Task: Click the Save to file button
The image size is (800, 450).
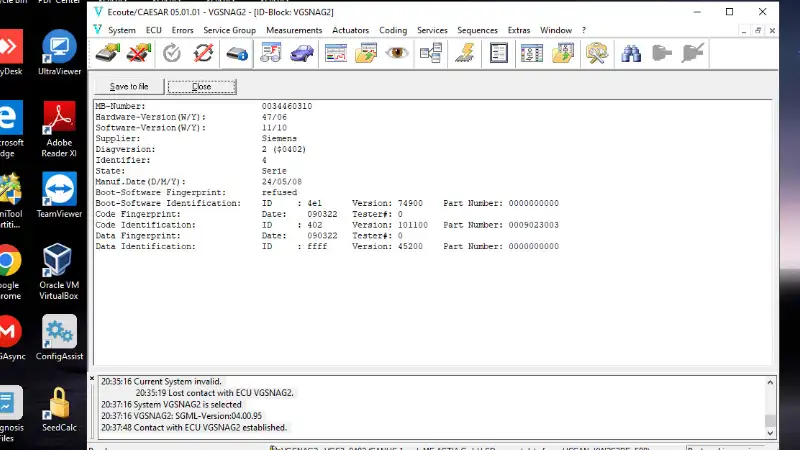Action: click(x=129, y=87)
